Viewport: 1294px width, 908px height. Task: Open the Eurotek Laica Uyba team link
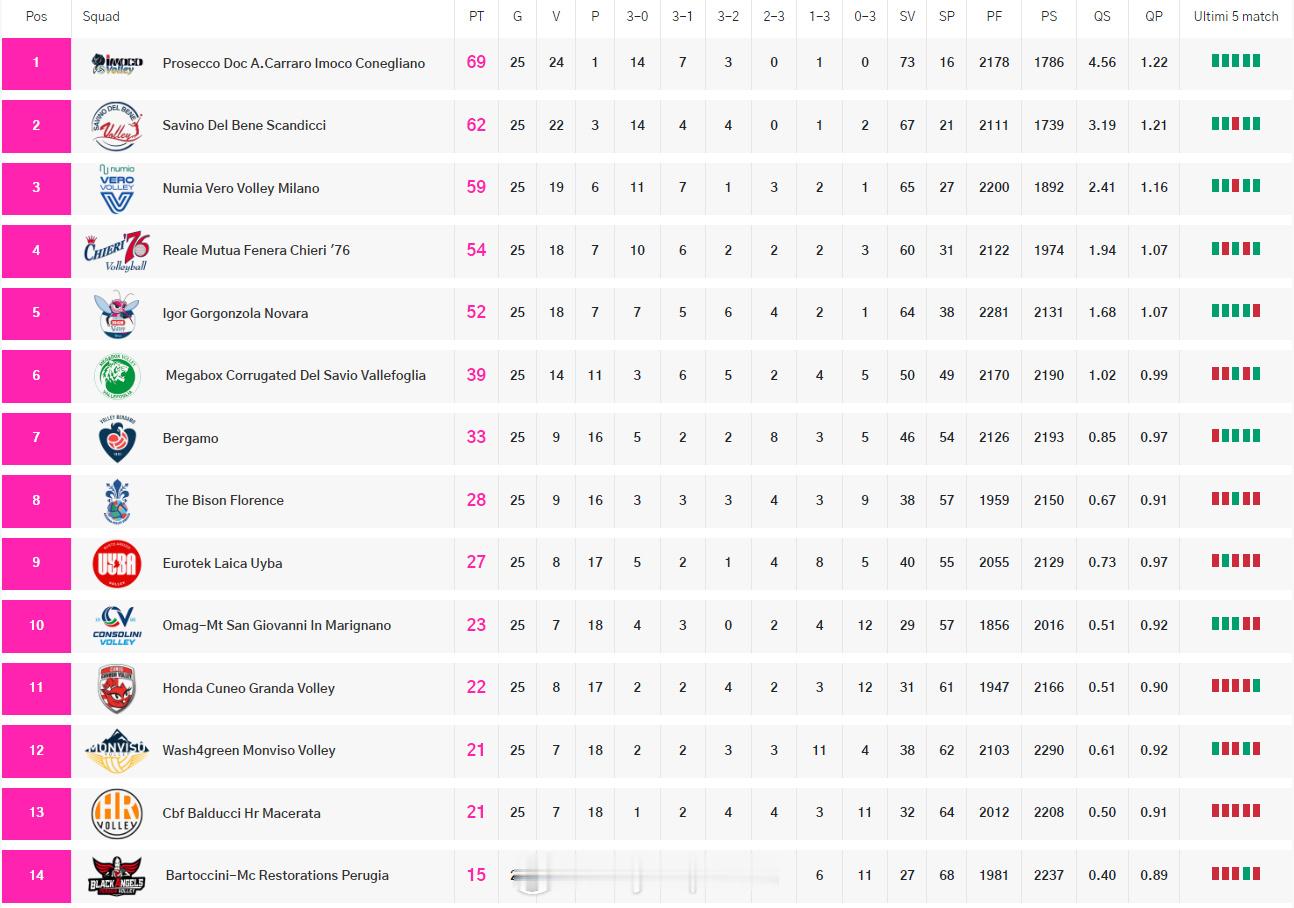pyautogui.click(x=222, y=563)
